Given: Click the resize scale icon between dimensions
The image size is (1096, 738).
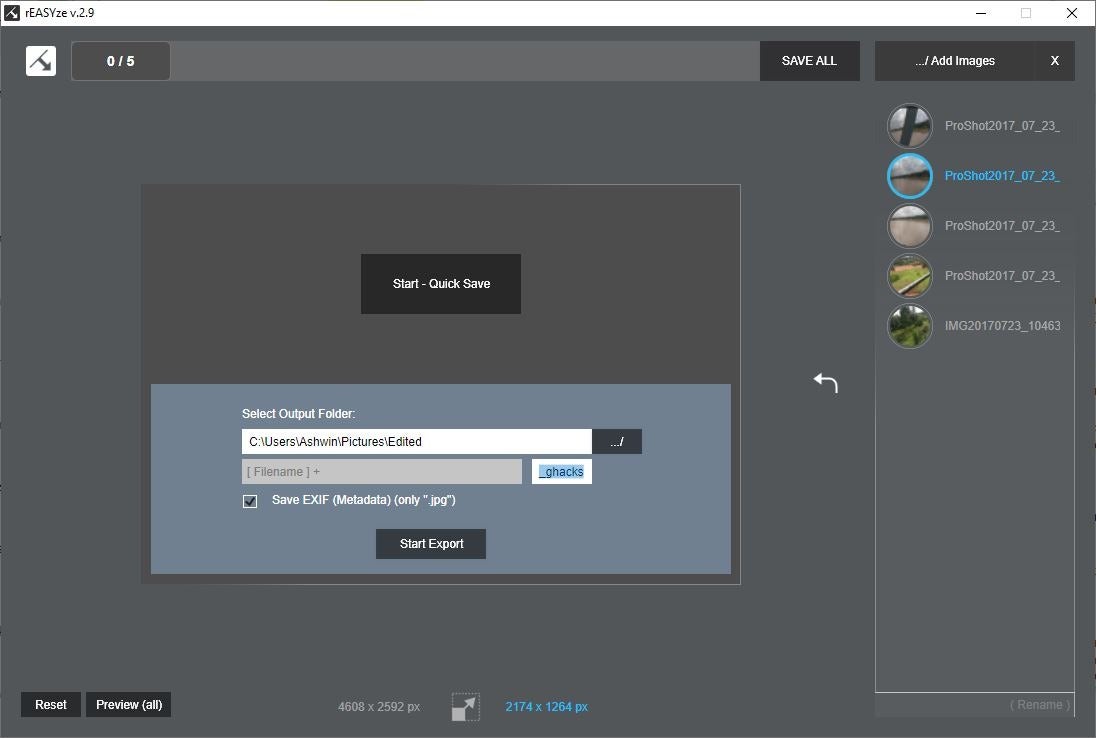Looking at the screenshot, I should point(466,707).
